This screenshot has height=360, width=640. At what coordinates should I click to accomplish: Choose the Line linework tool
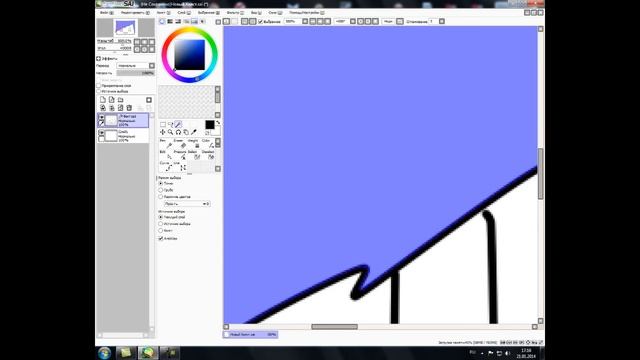click(180, 166)
